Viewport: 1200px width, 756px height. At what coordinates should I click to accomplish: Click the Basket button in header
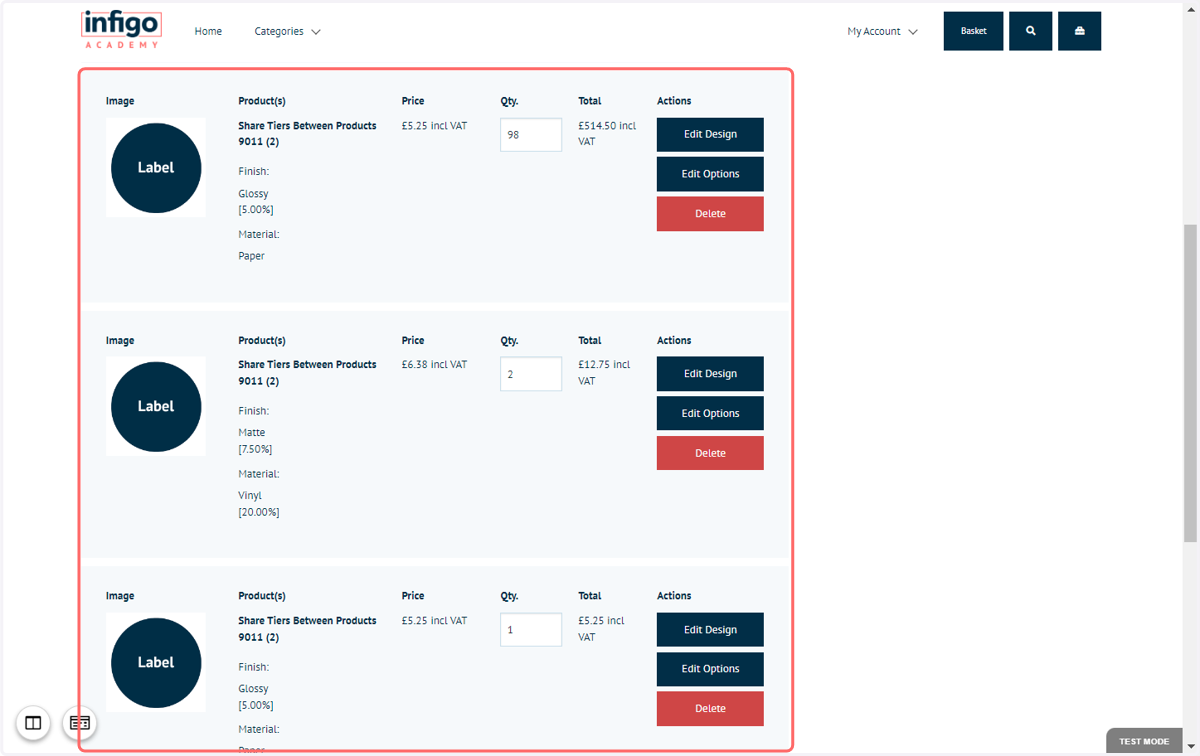point(974,31)
